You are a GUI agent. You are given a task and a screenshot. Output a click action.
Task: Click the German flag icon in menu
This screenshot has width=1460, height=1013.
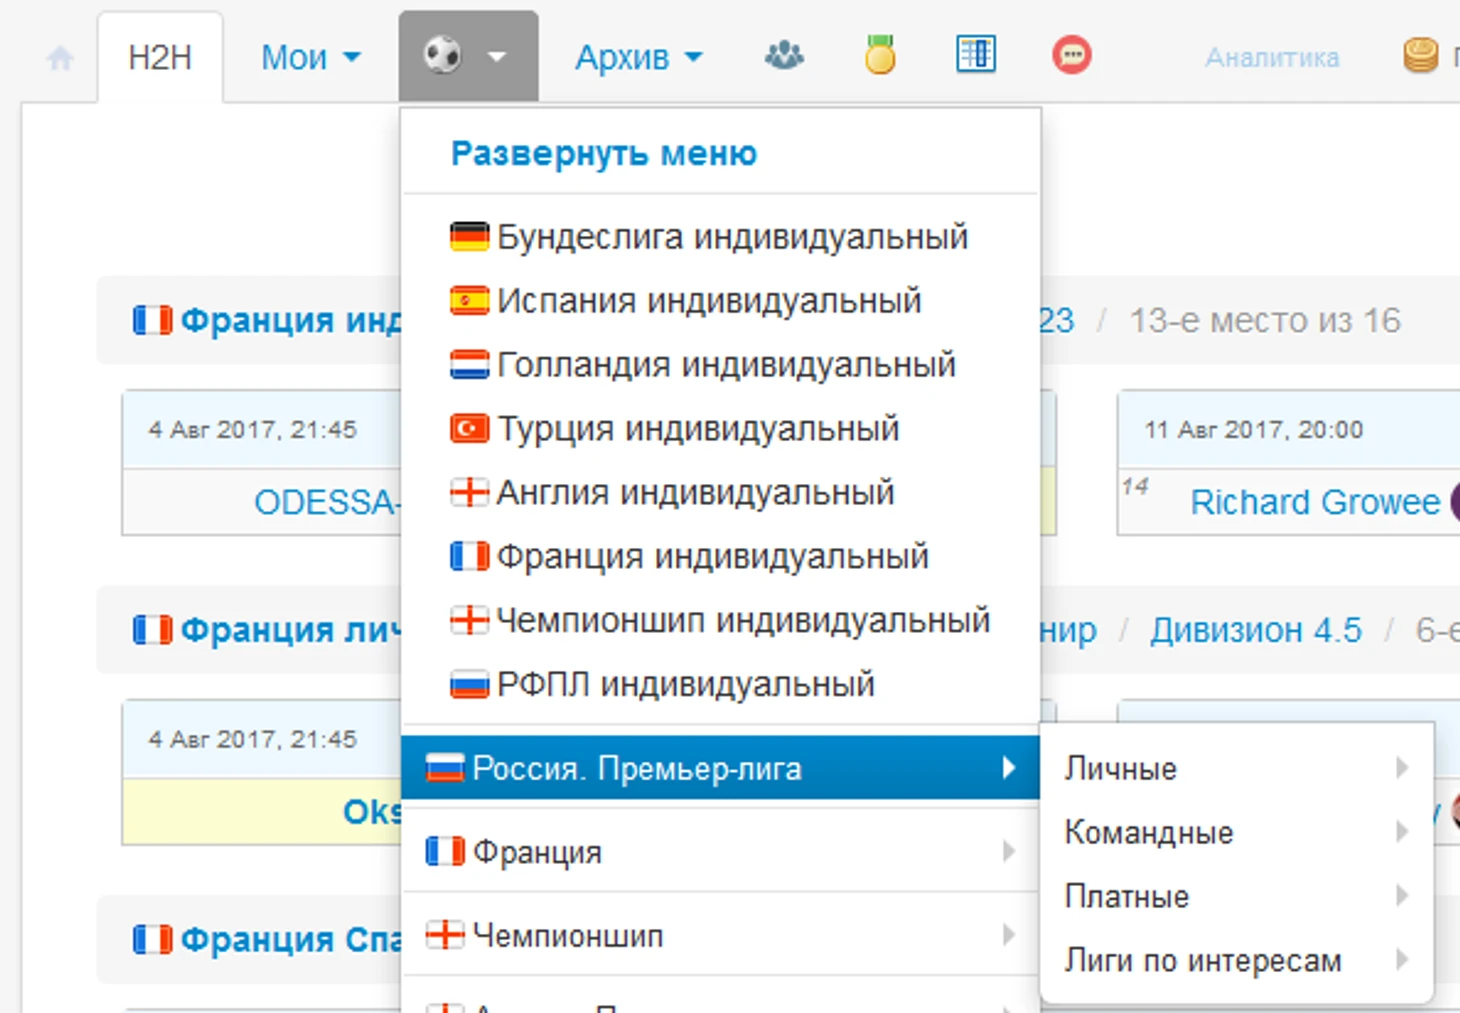click(x=469, y=237)
